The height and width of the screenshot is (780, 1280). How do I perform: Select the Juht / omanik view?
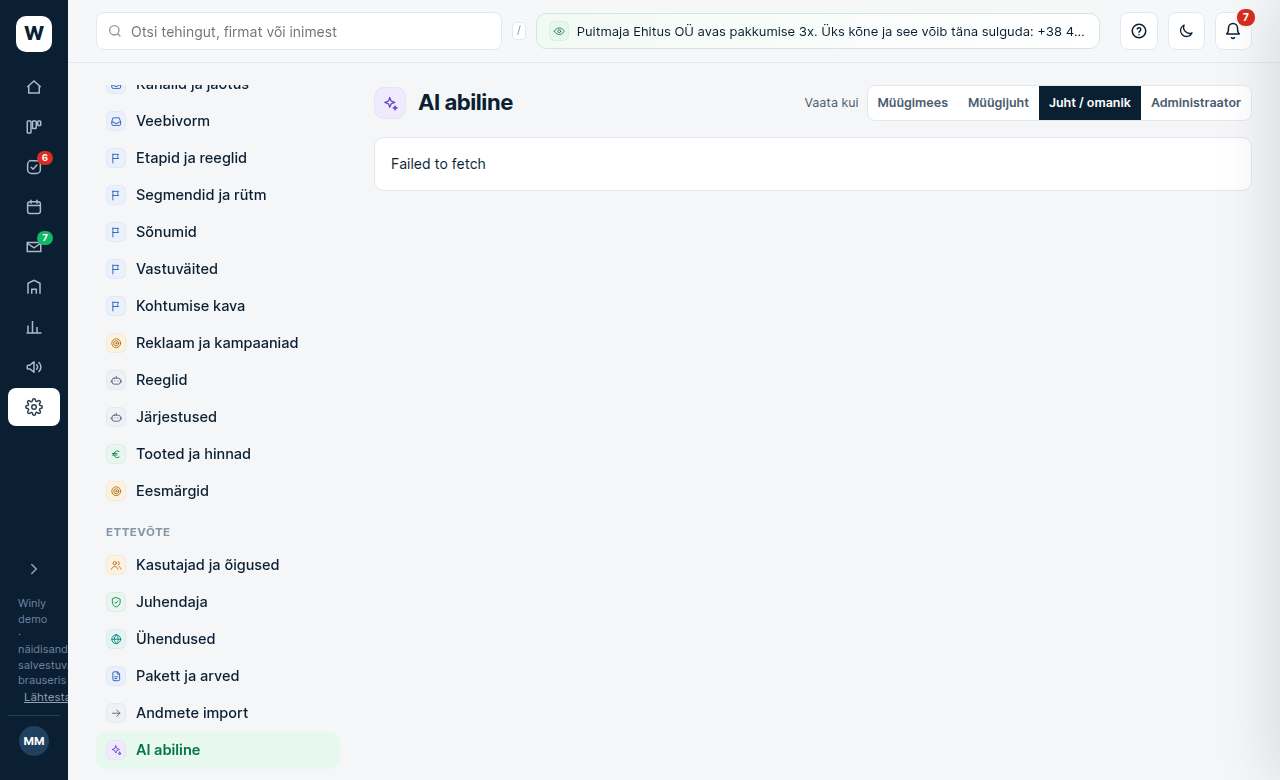[1090, 103]
